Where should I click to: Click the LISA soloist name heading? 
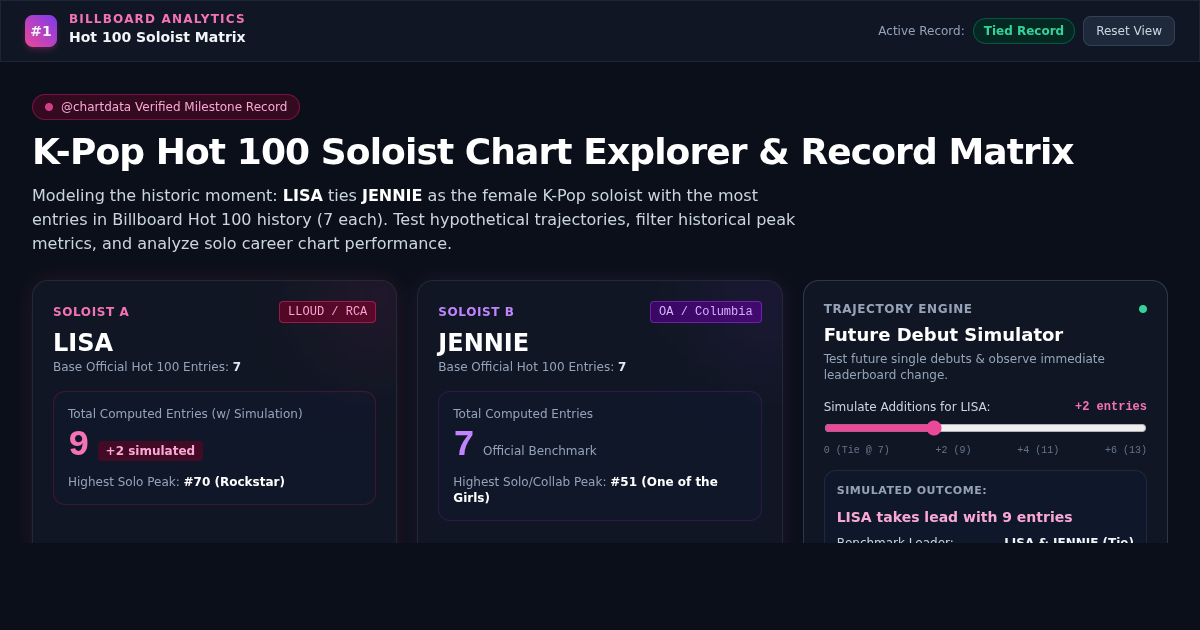(83, 343)
